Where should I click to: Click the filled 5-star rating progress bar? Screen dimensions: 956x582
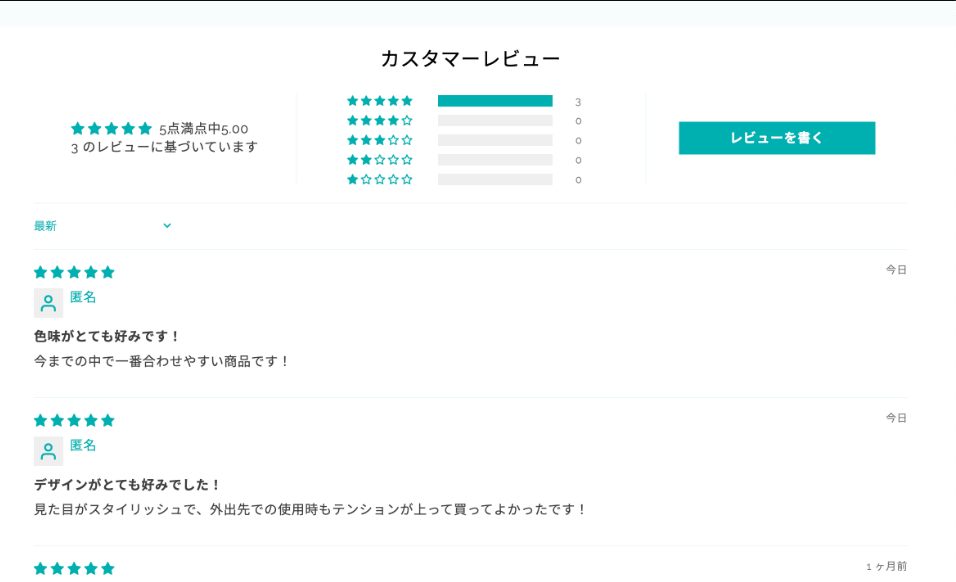[495, 100]
